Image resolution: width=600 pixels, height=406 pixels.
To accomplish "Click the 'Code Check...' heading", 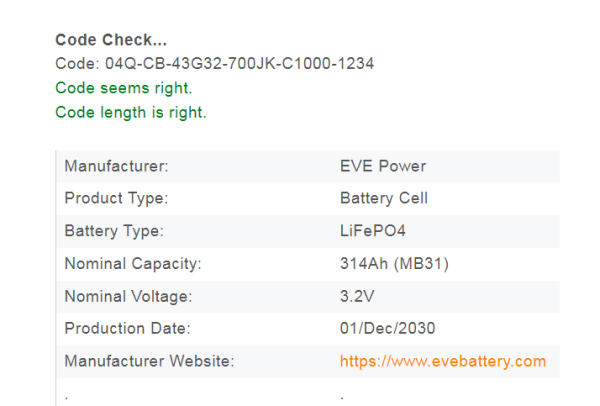I will point(111,40).
